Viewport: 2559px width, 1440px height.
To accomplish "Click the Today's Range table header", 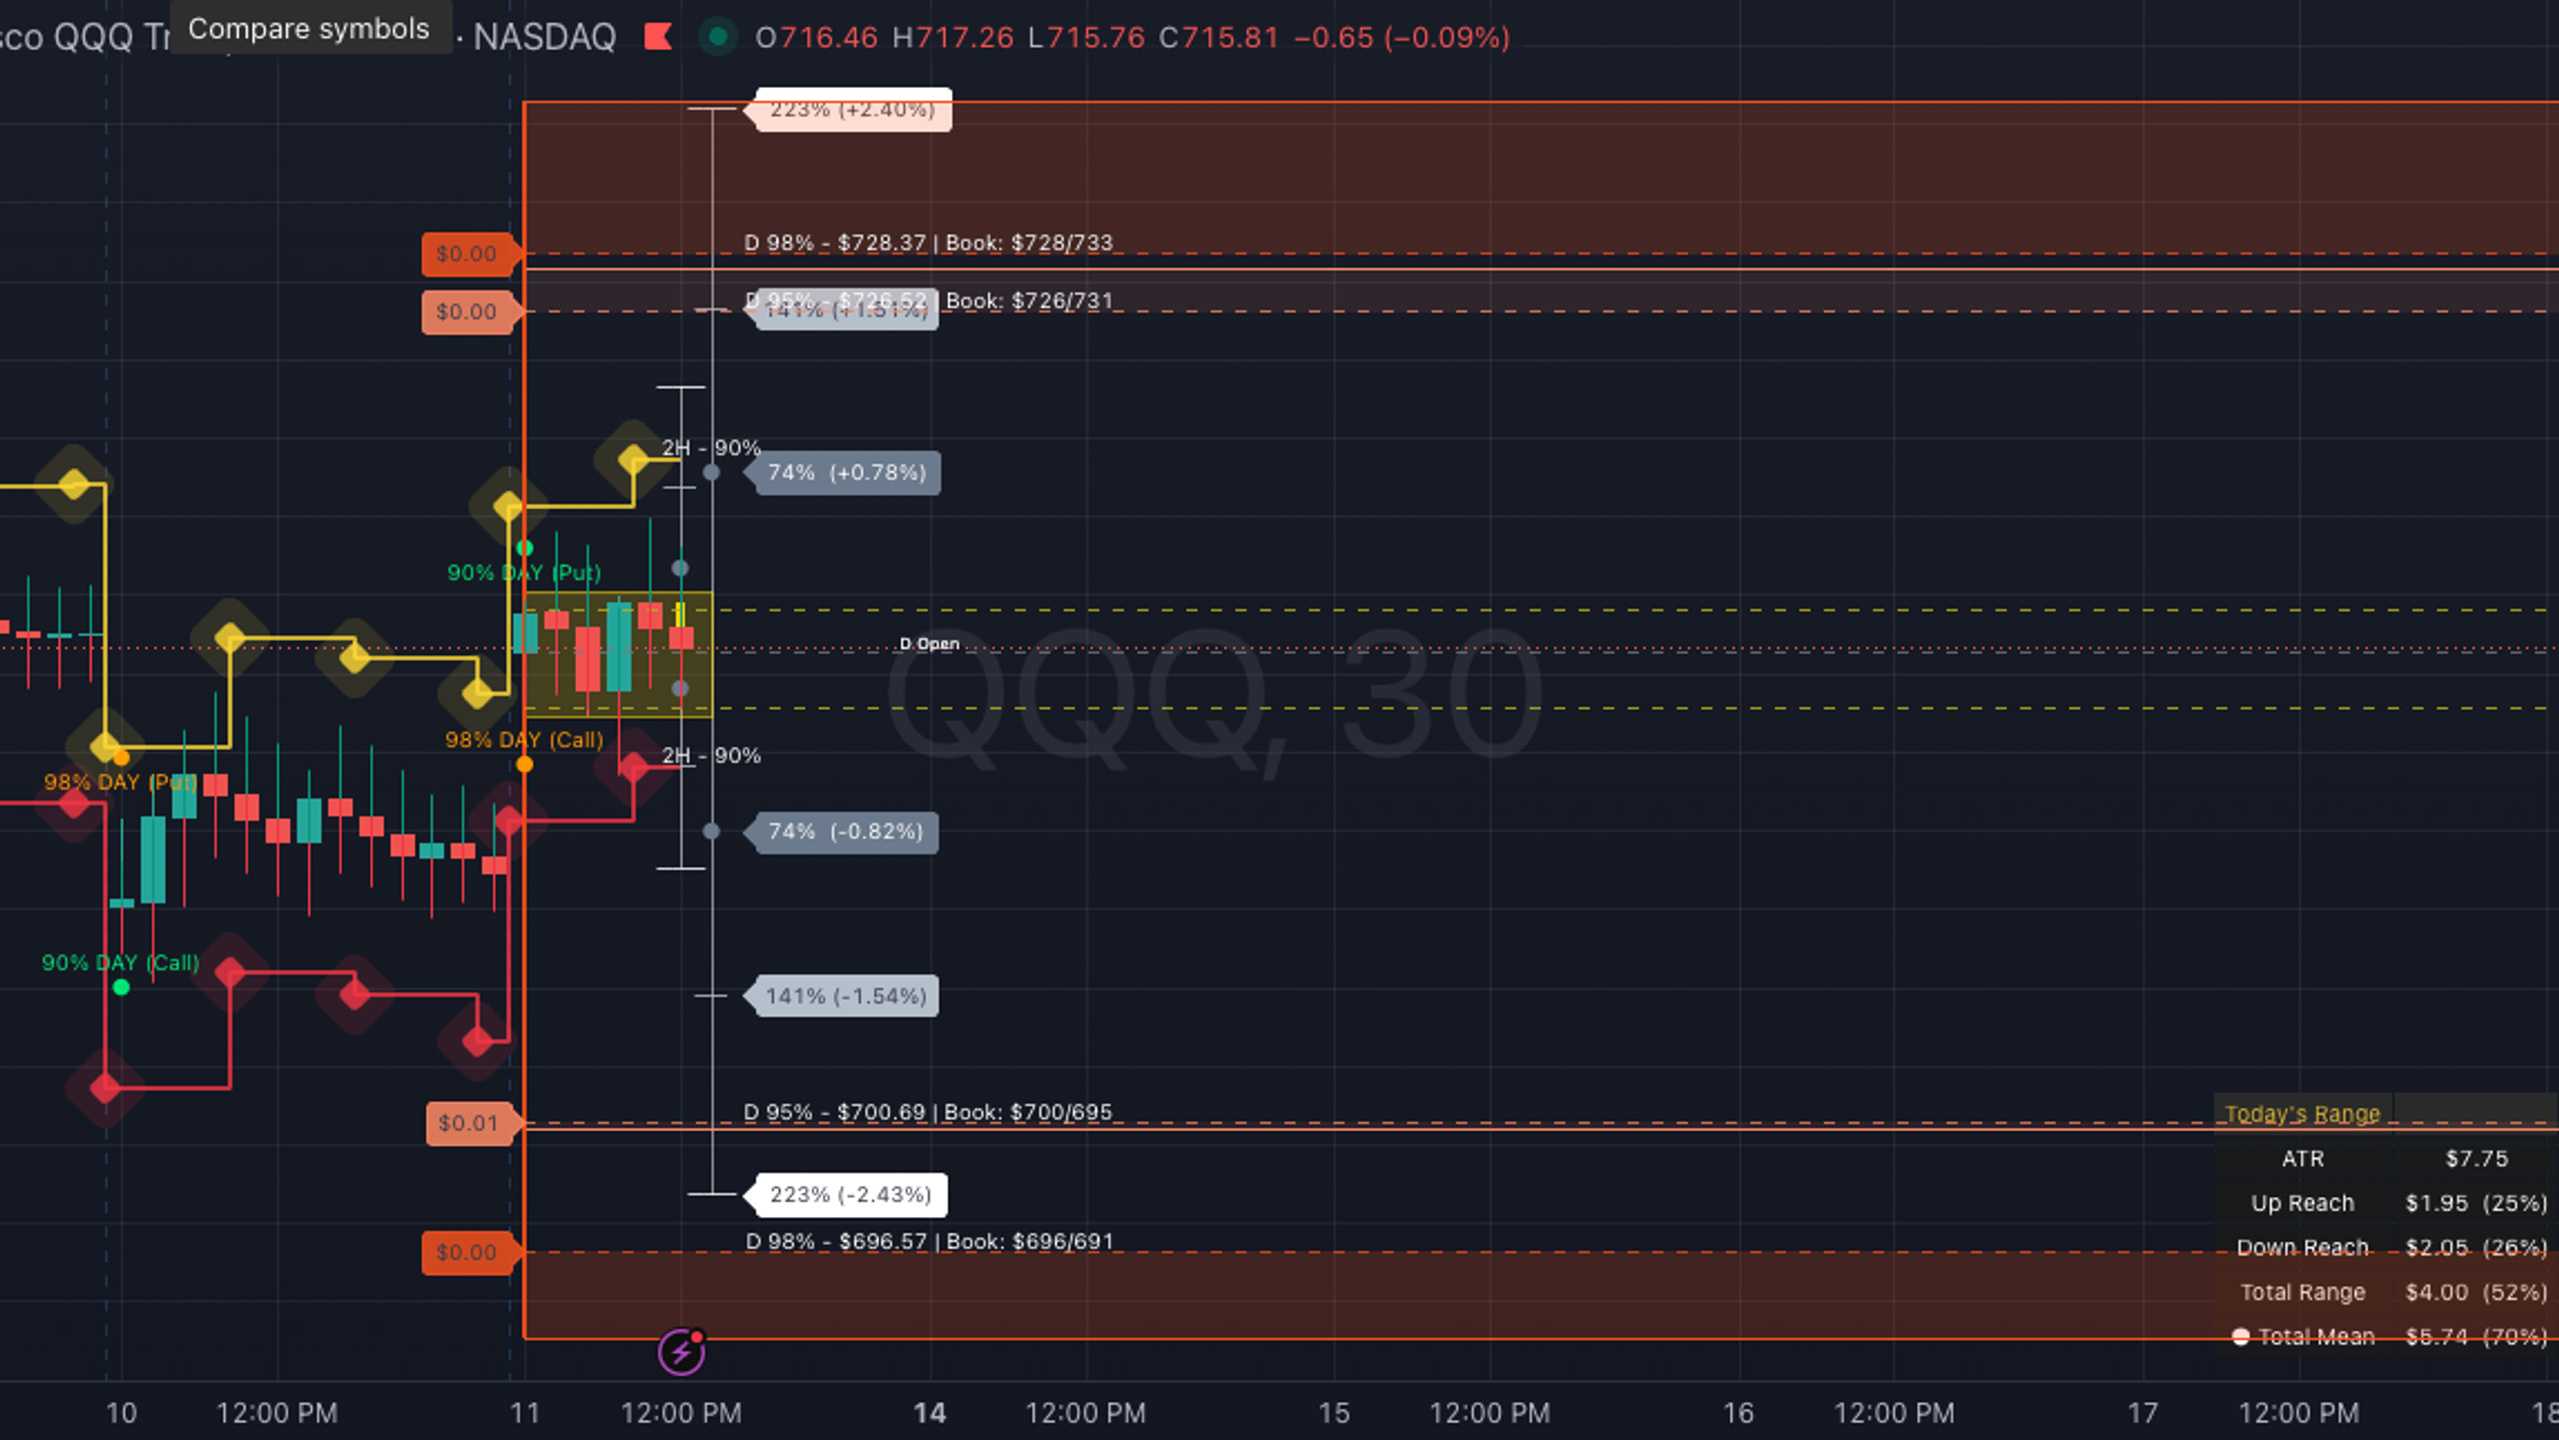I will tap(2302, 1114).
